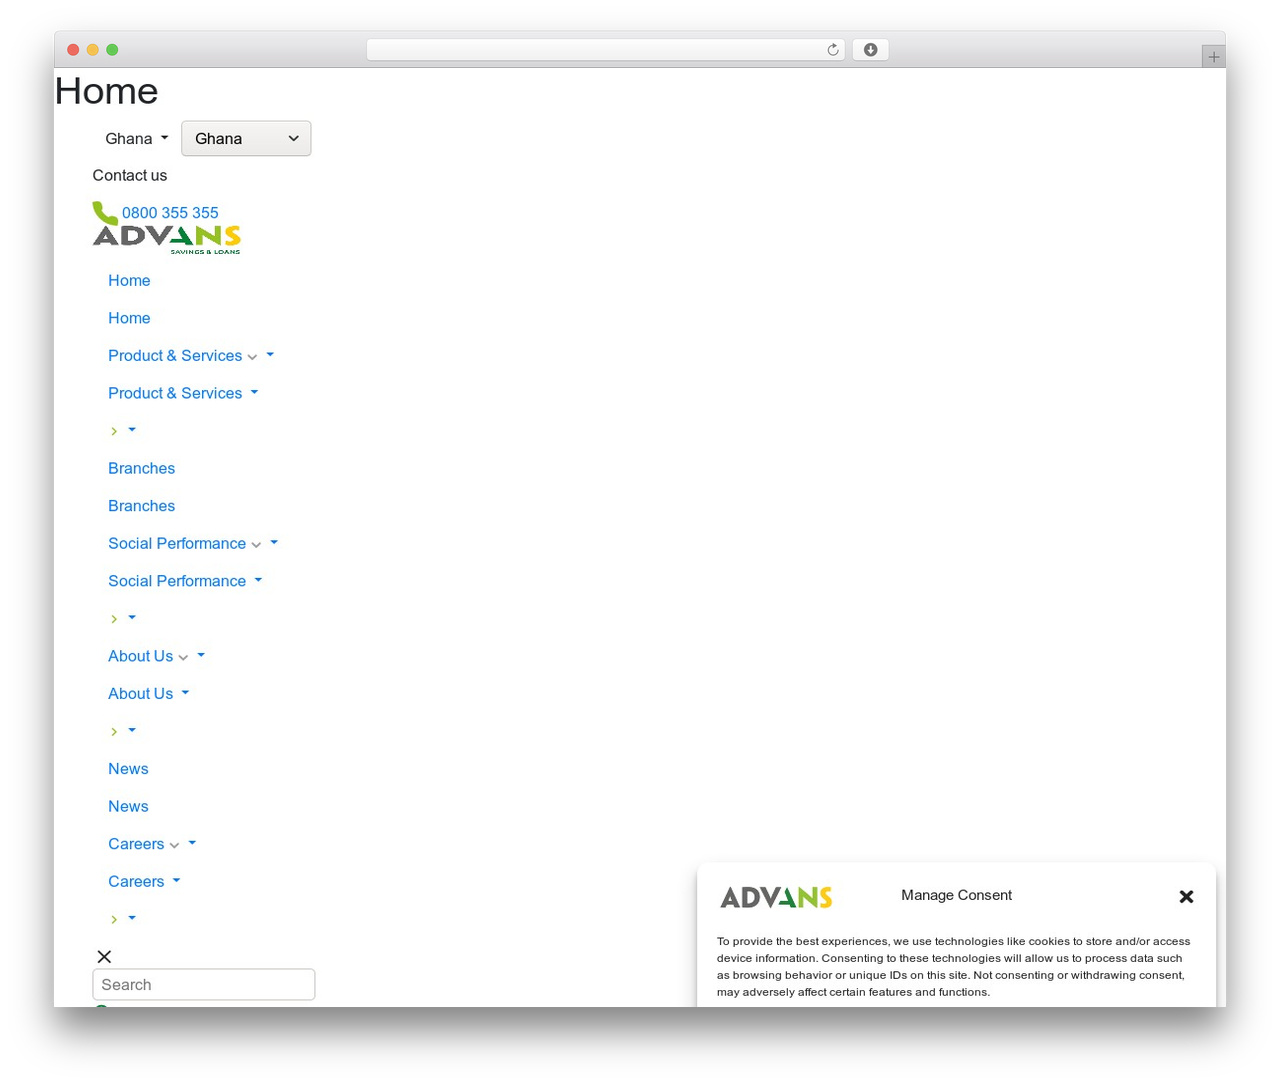Expand first Social Performance with chevron

click(x=193, y=543)
